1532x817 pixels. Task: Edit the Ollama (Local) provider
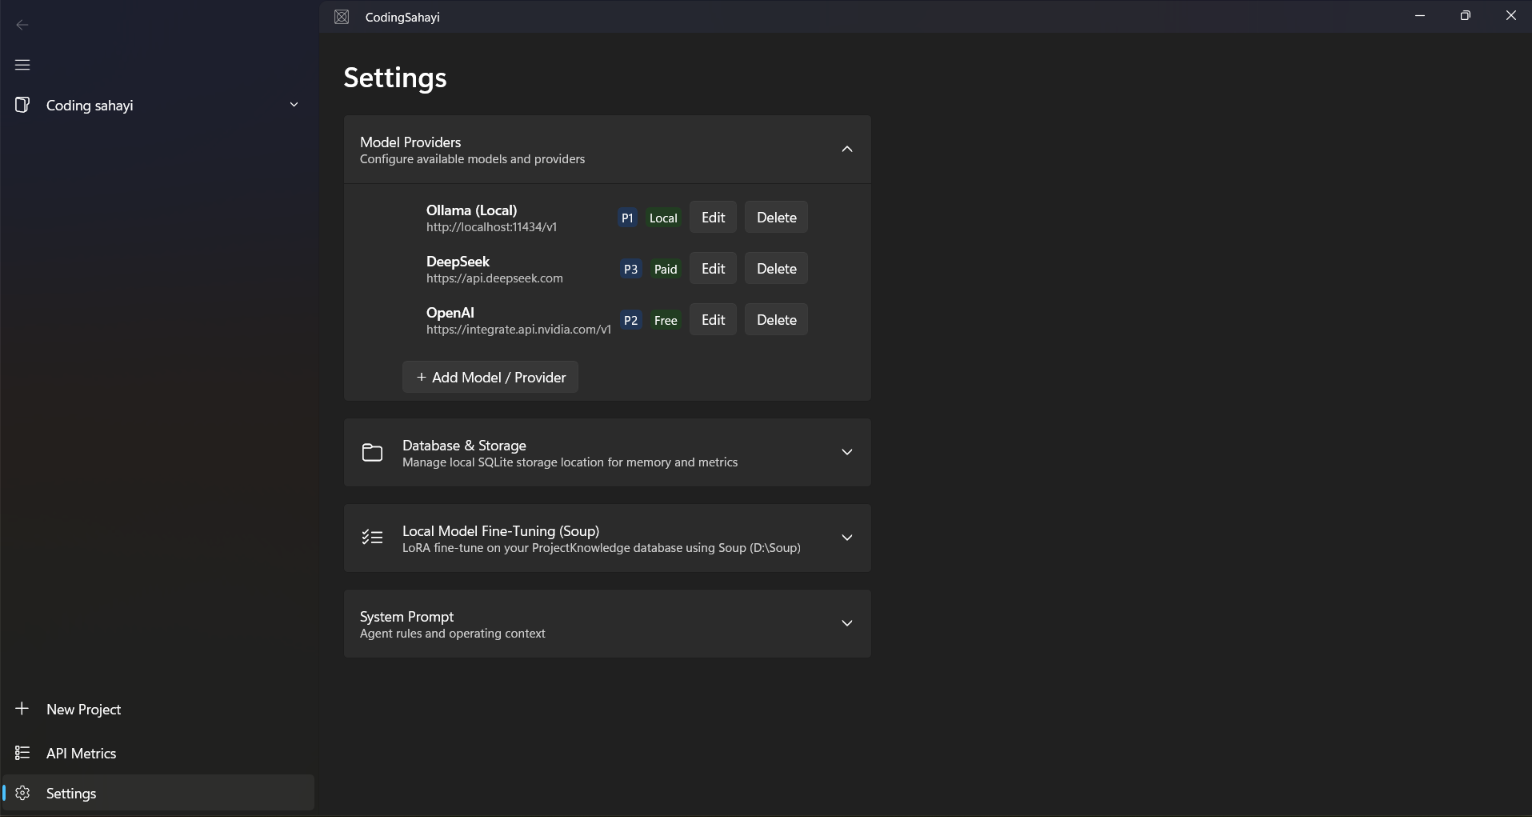(713, 218)
